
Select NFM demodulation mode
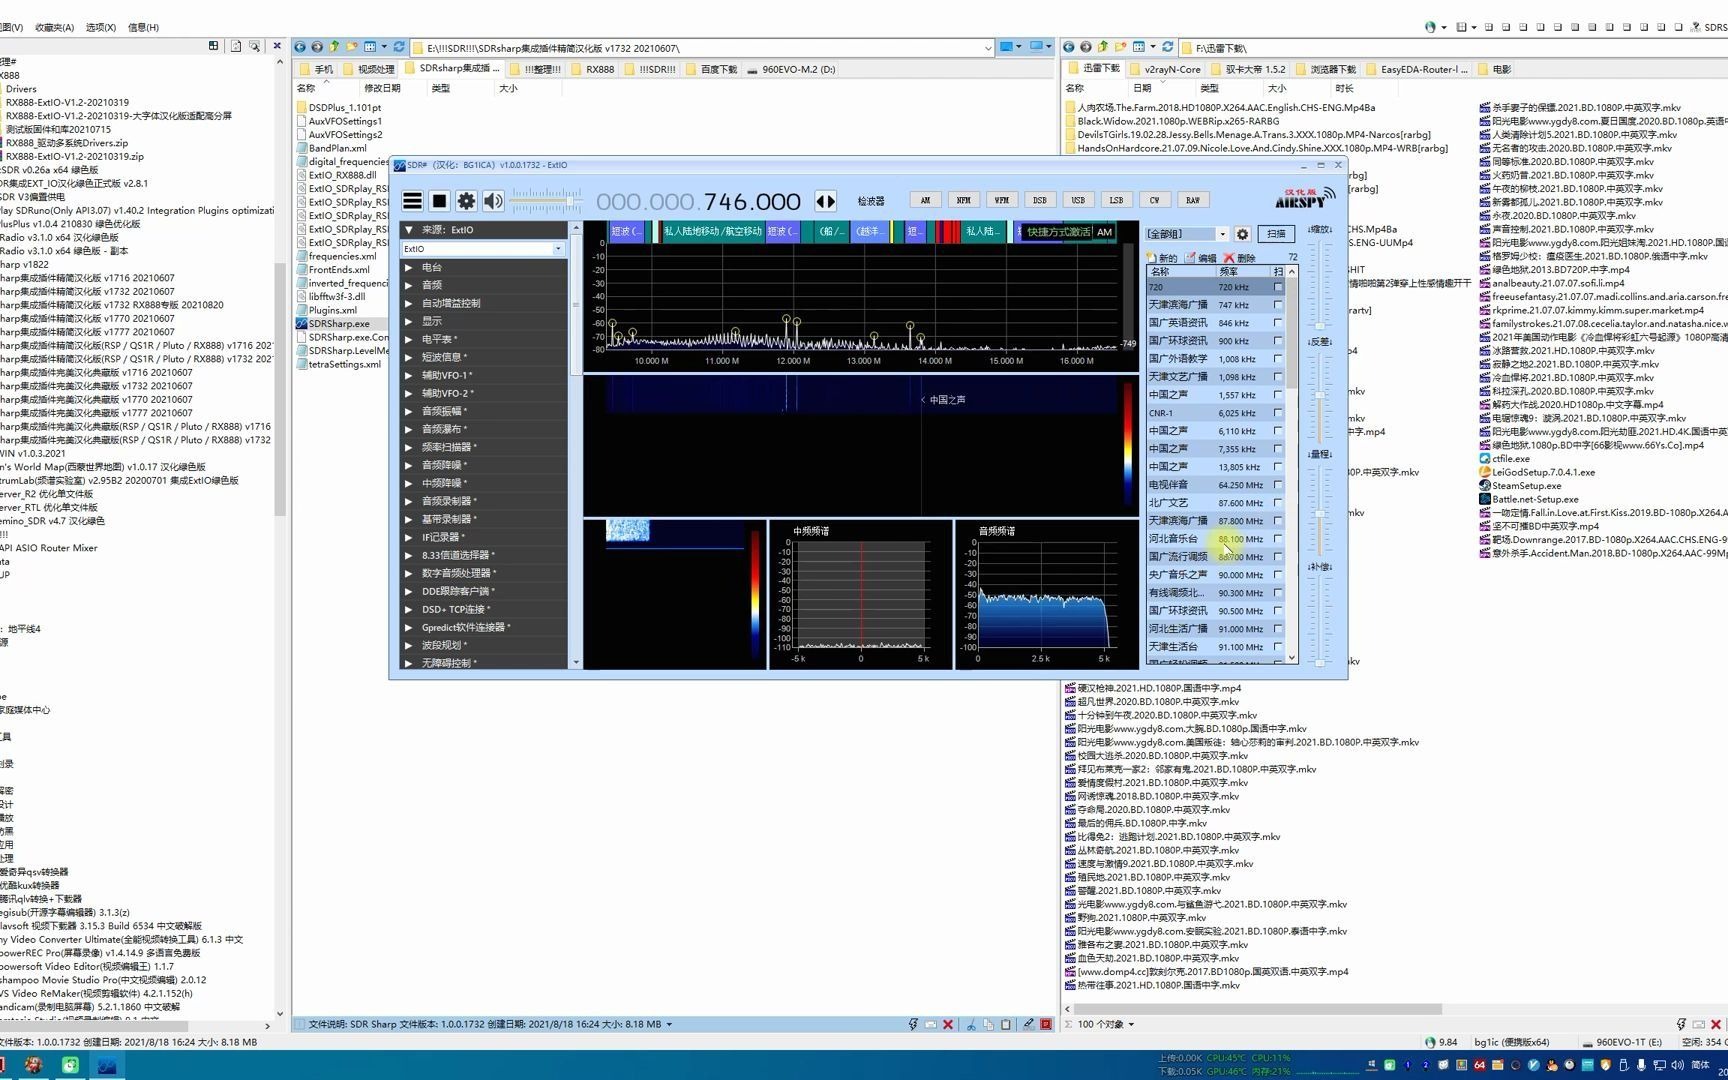963,200
